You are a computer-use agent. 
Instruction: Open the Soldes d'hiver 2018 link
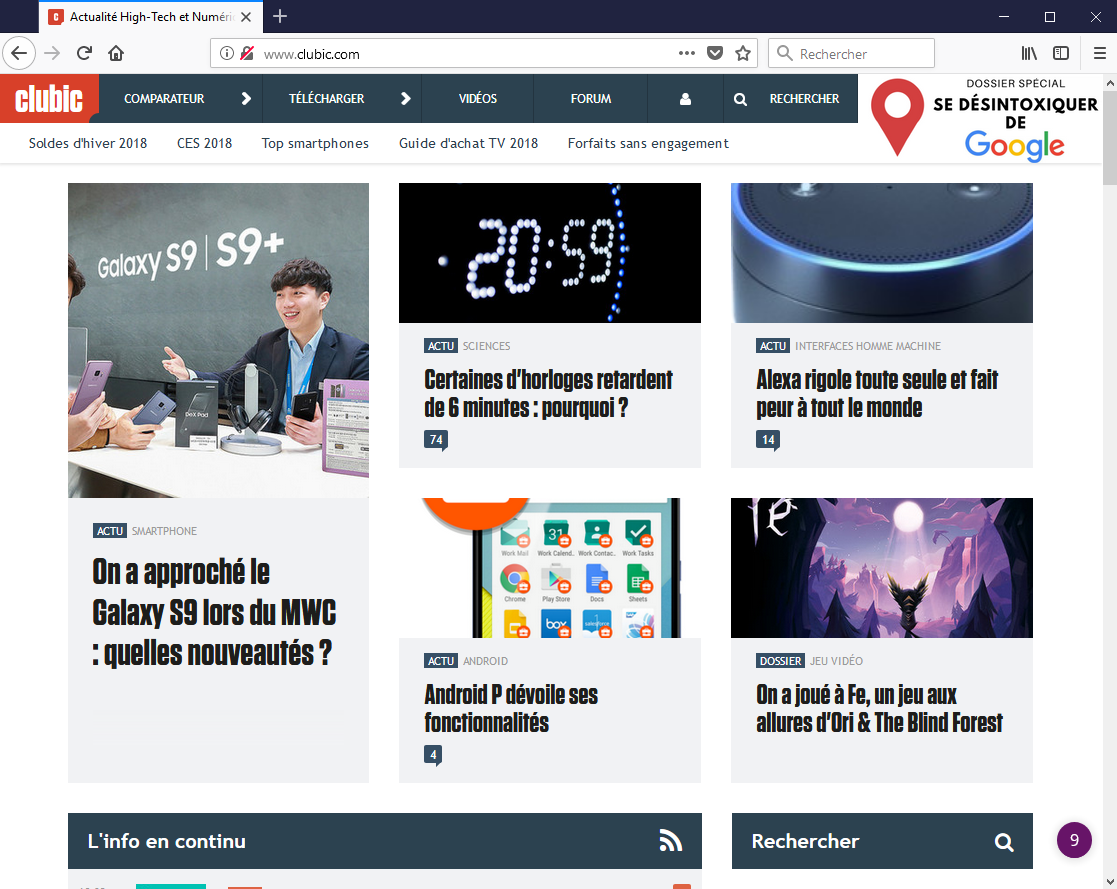point(88,143)
